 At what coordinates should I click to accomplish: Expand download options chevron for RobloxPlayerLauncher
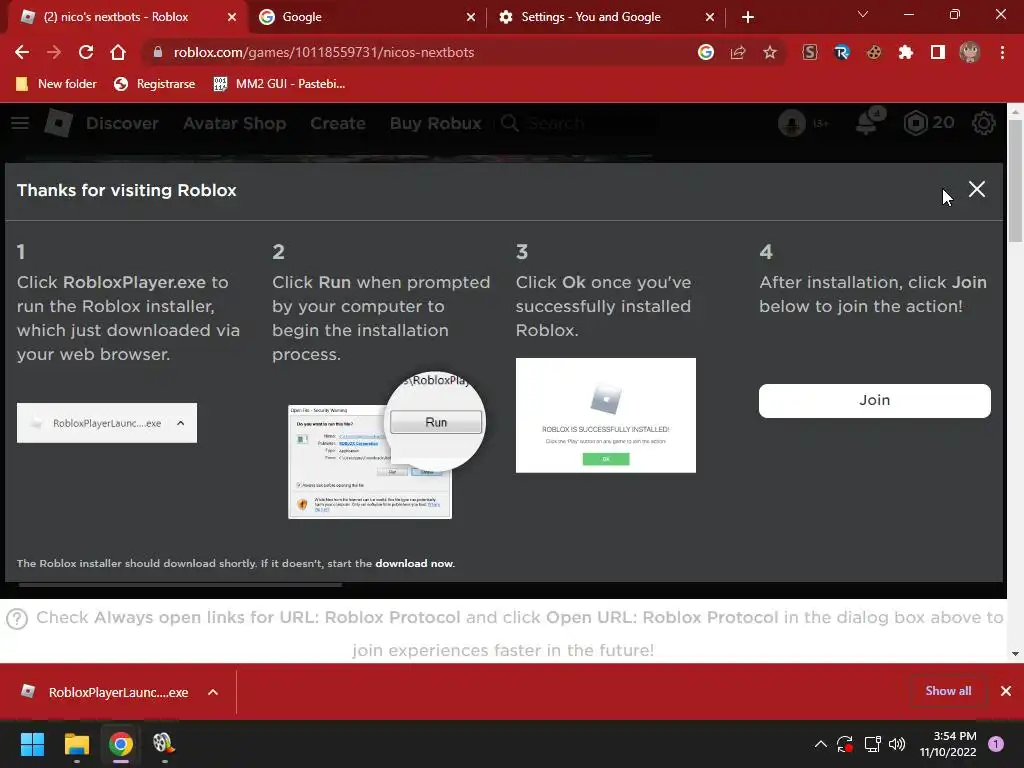[x=213, y=692]
